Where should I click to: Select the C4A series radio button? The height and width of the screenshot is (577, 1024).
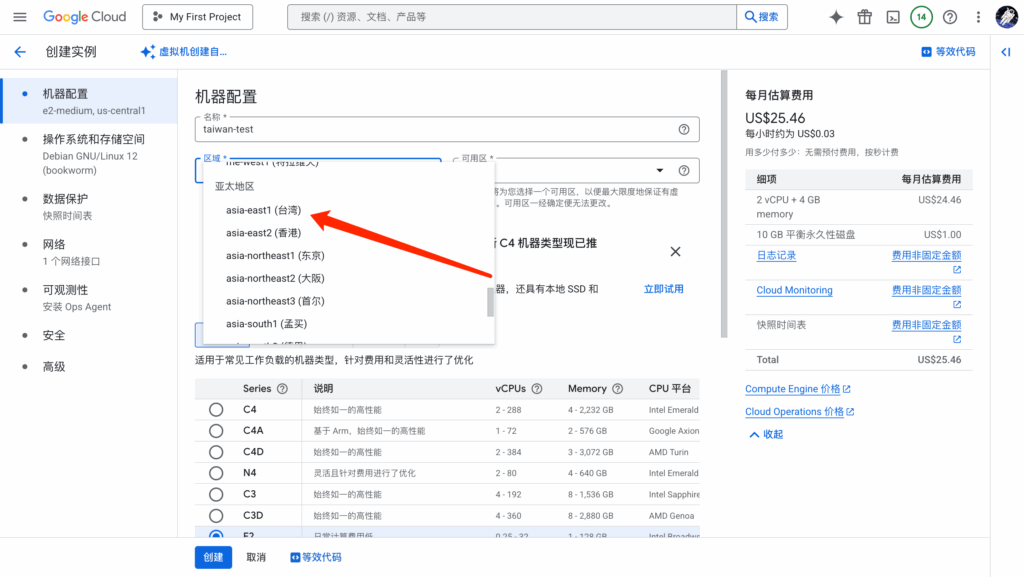(216, 431)
